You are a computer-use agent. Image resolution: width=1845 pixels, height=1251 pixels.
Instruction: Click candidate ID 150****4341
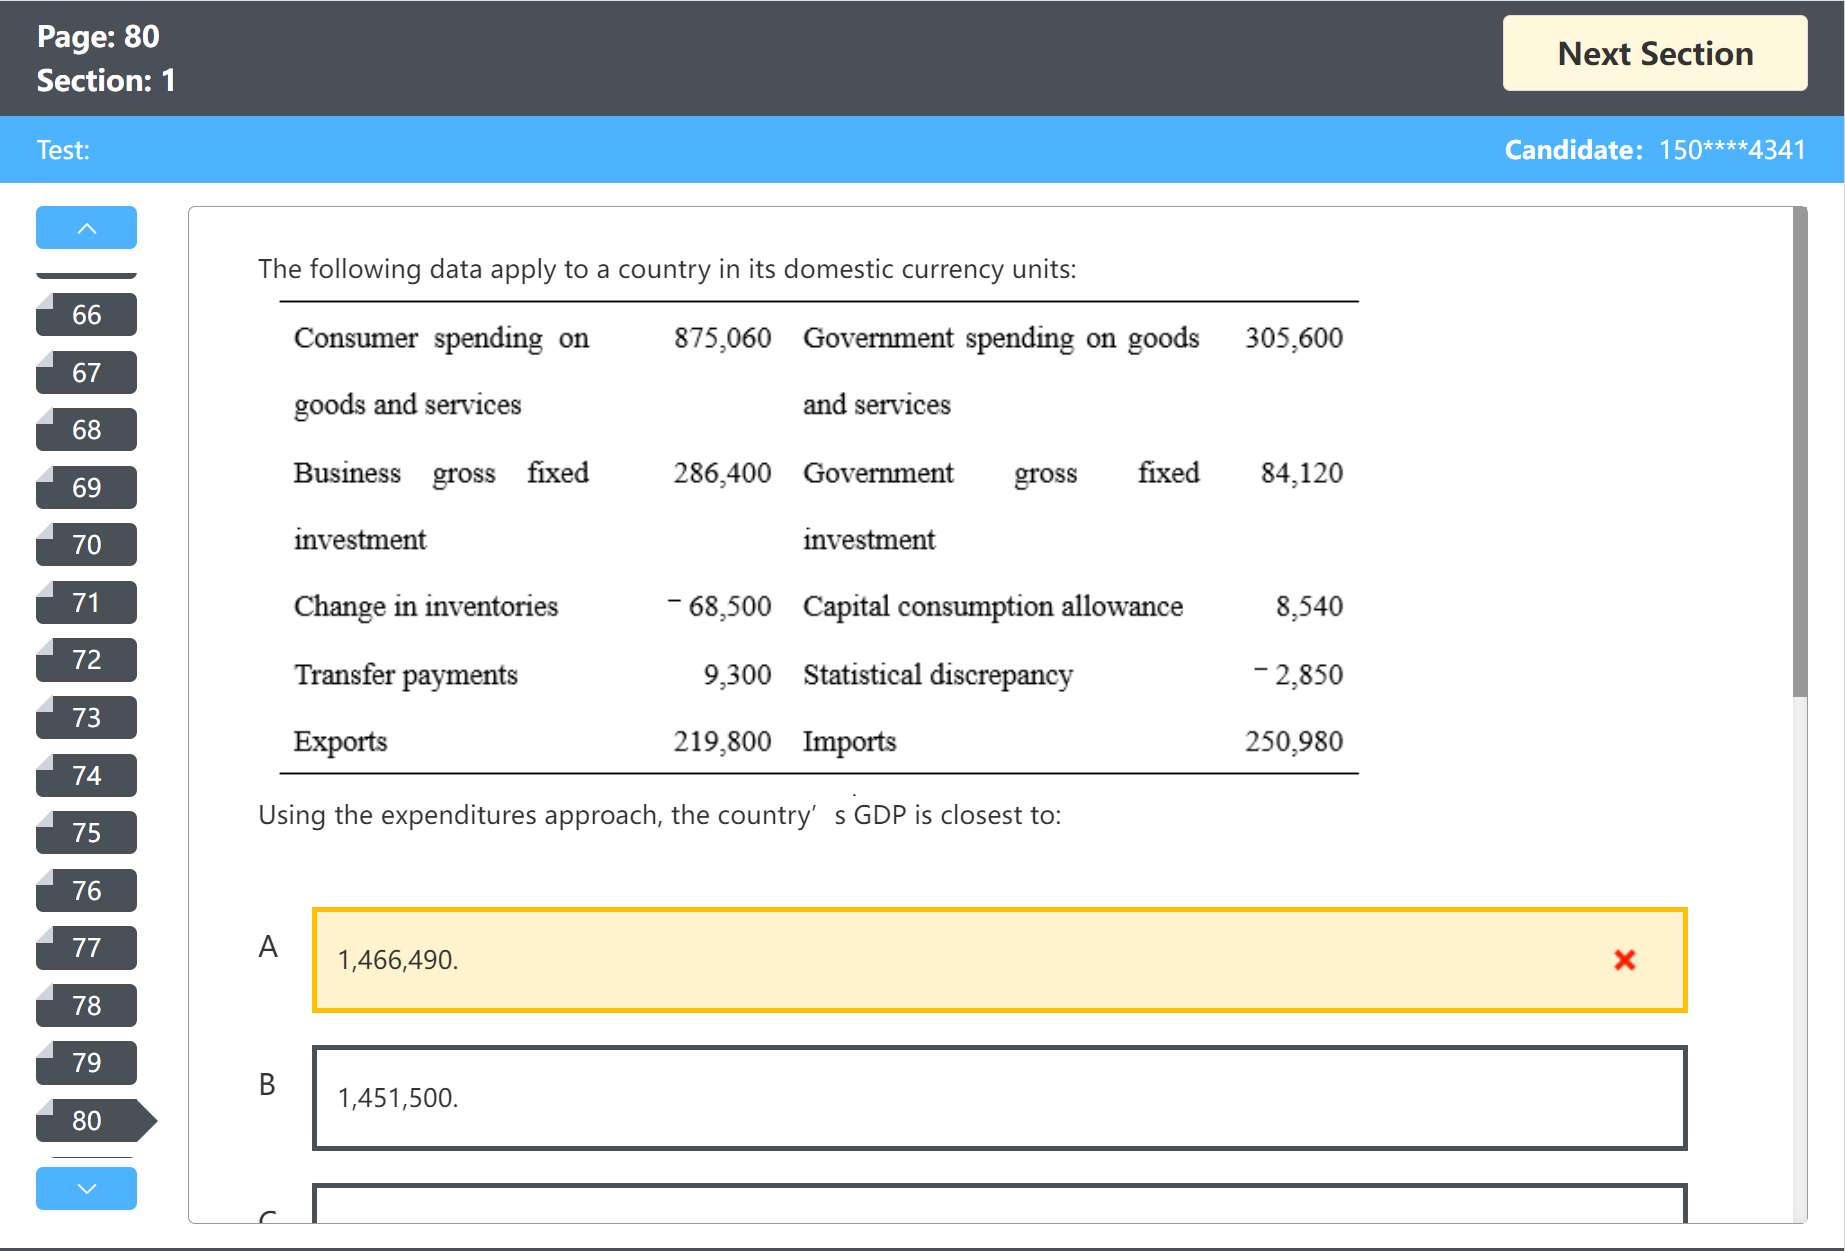click(x=1732, y=150)
